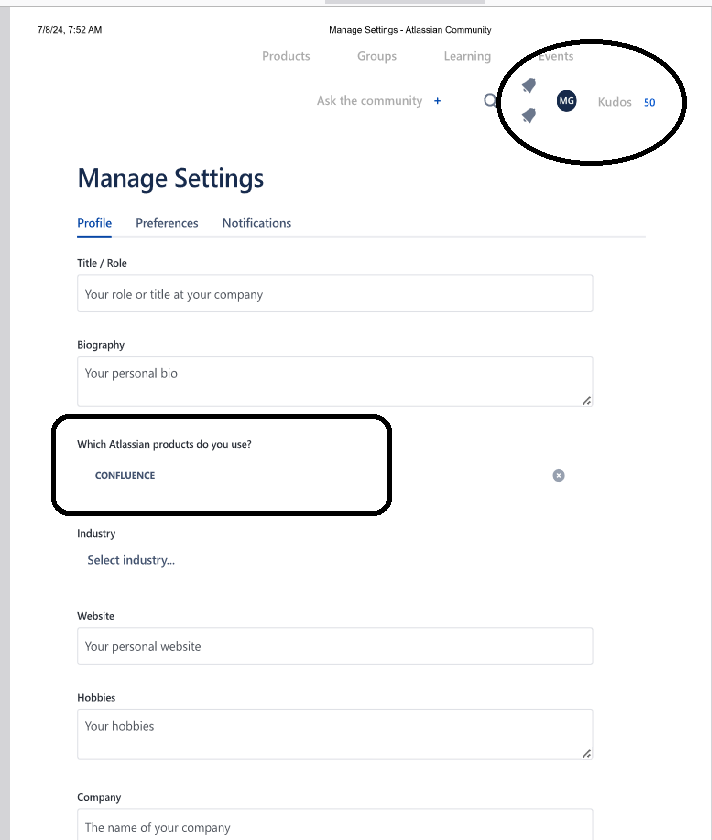This screenshot has height=840, width=712.
Task: Click the page title Manage Settings - Atlassian Community
Action: tap(410, 30)
